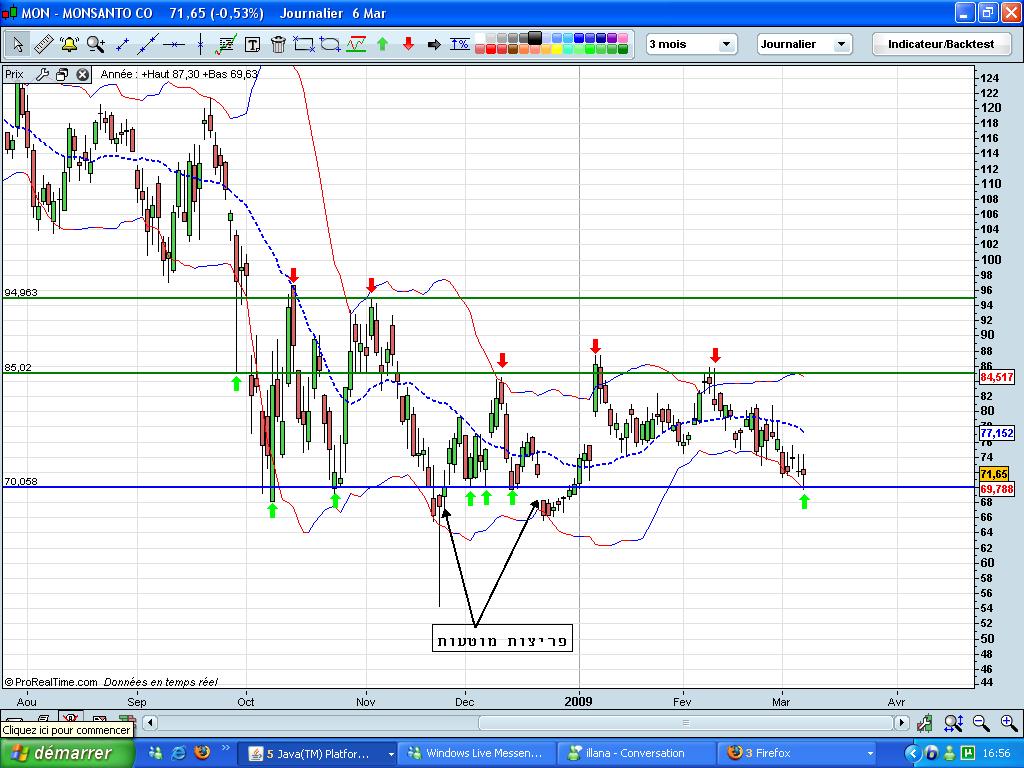
Task: Select the arrow pointer cursor tool
Action: click(18, 44)
